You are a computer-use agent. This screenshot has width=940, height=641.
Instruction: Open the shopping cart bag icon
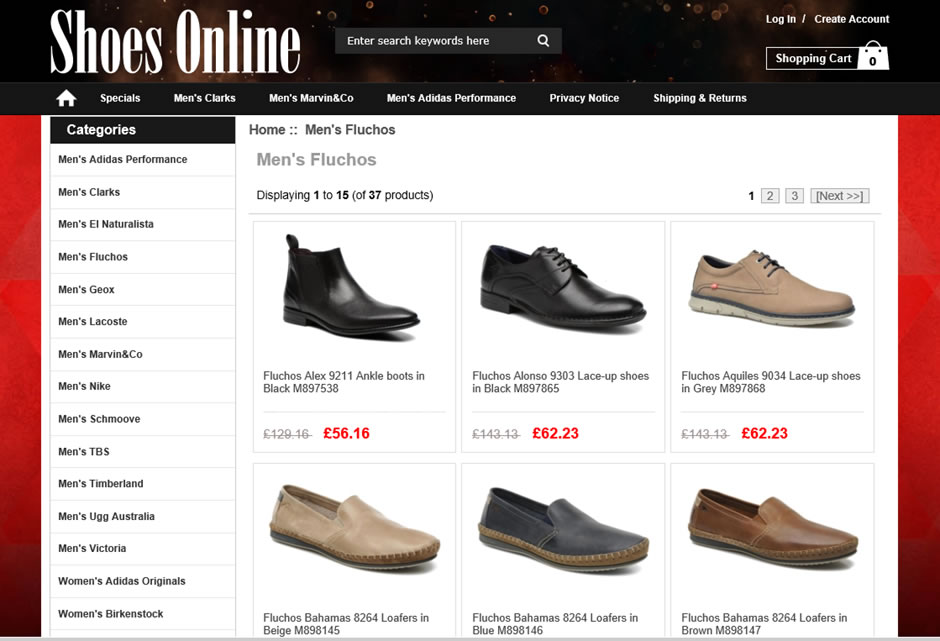873,57
